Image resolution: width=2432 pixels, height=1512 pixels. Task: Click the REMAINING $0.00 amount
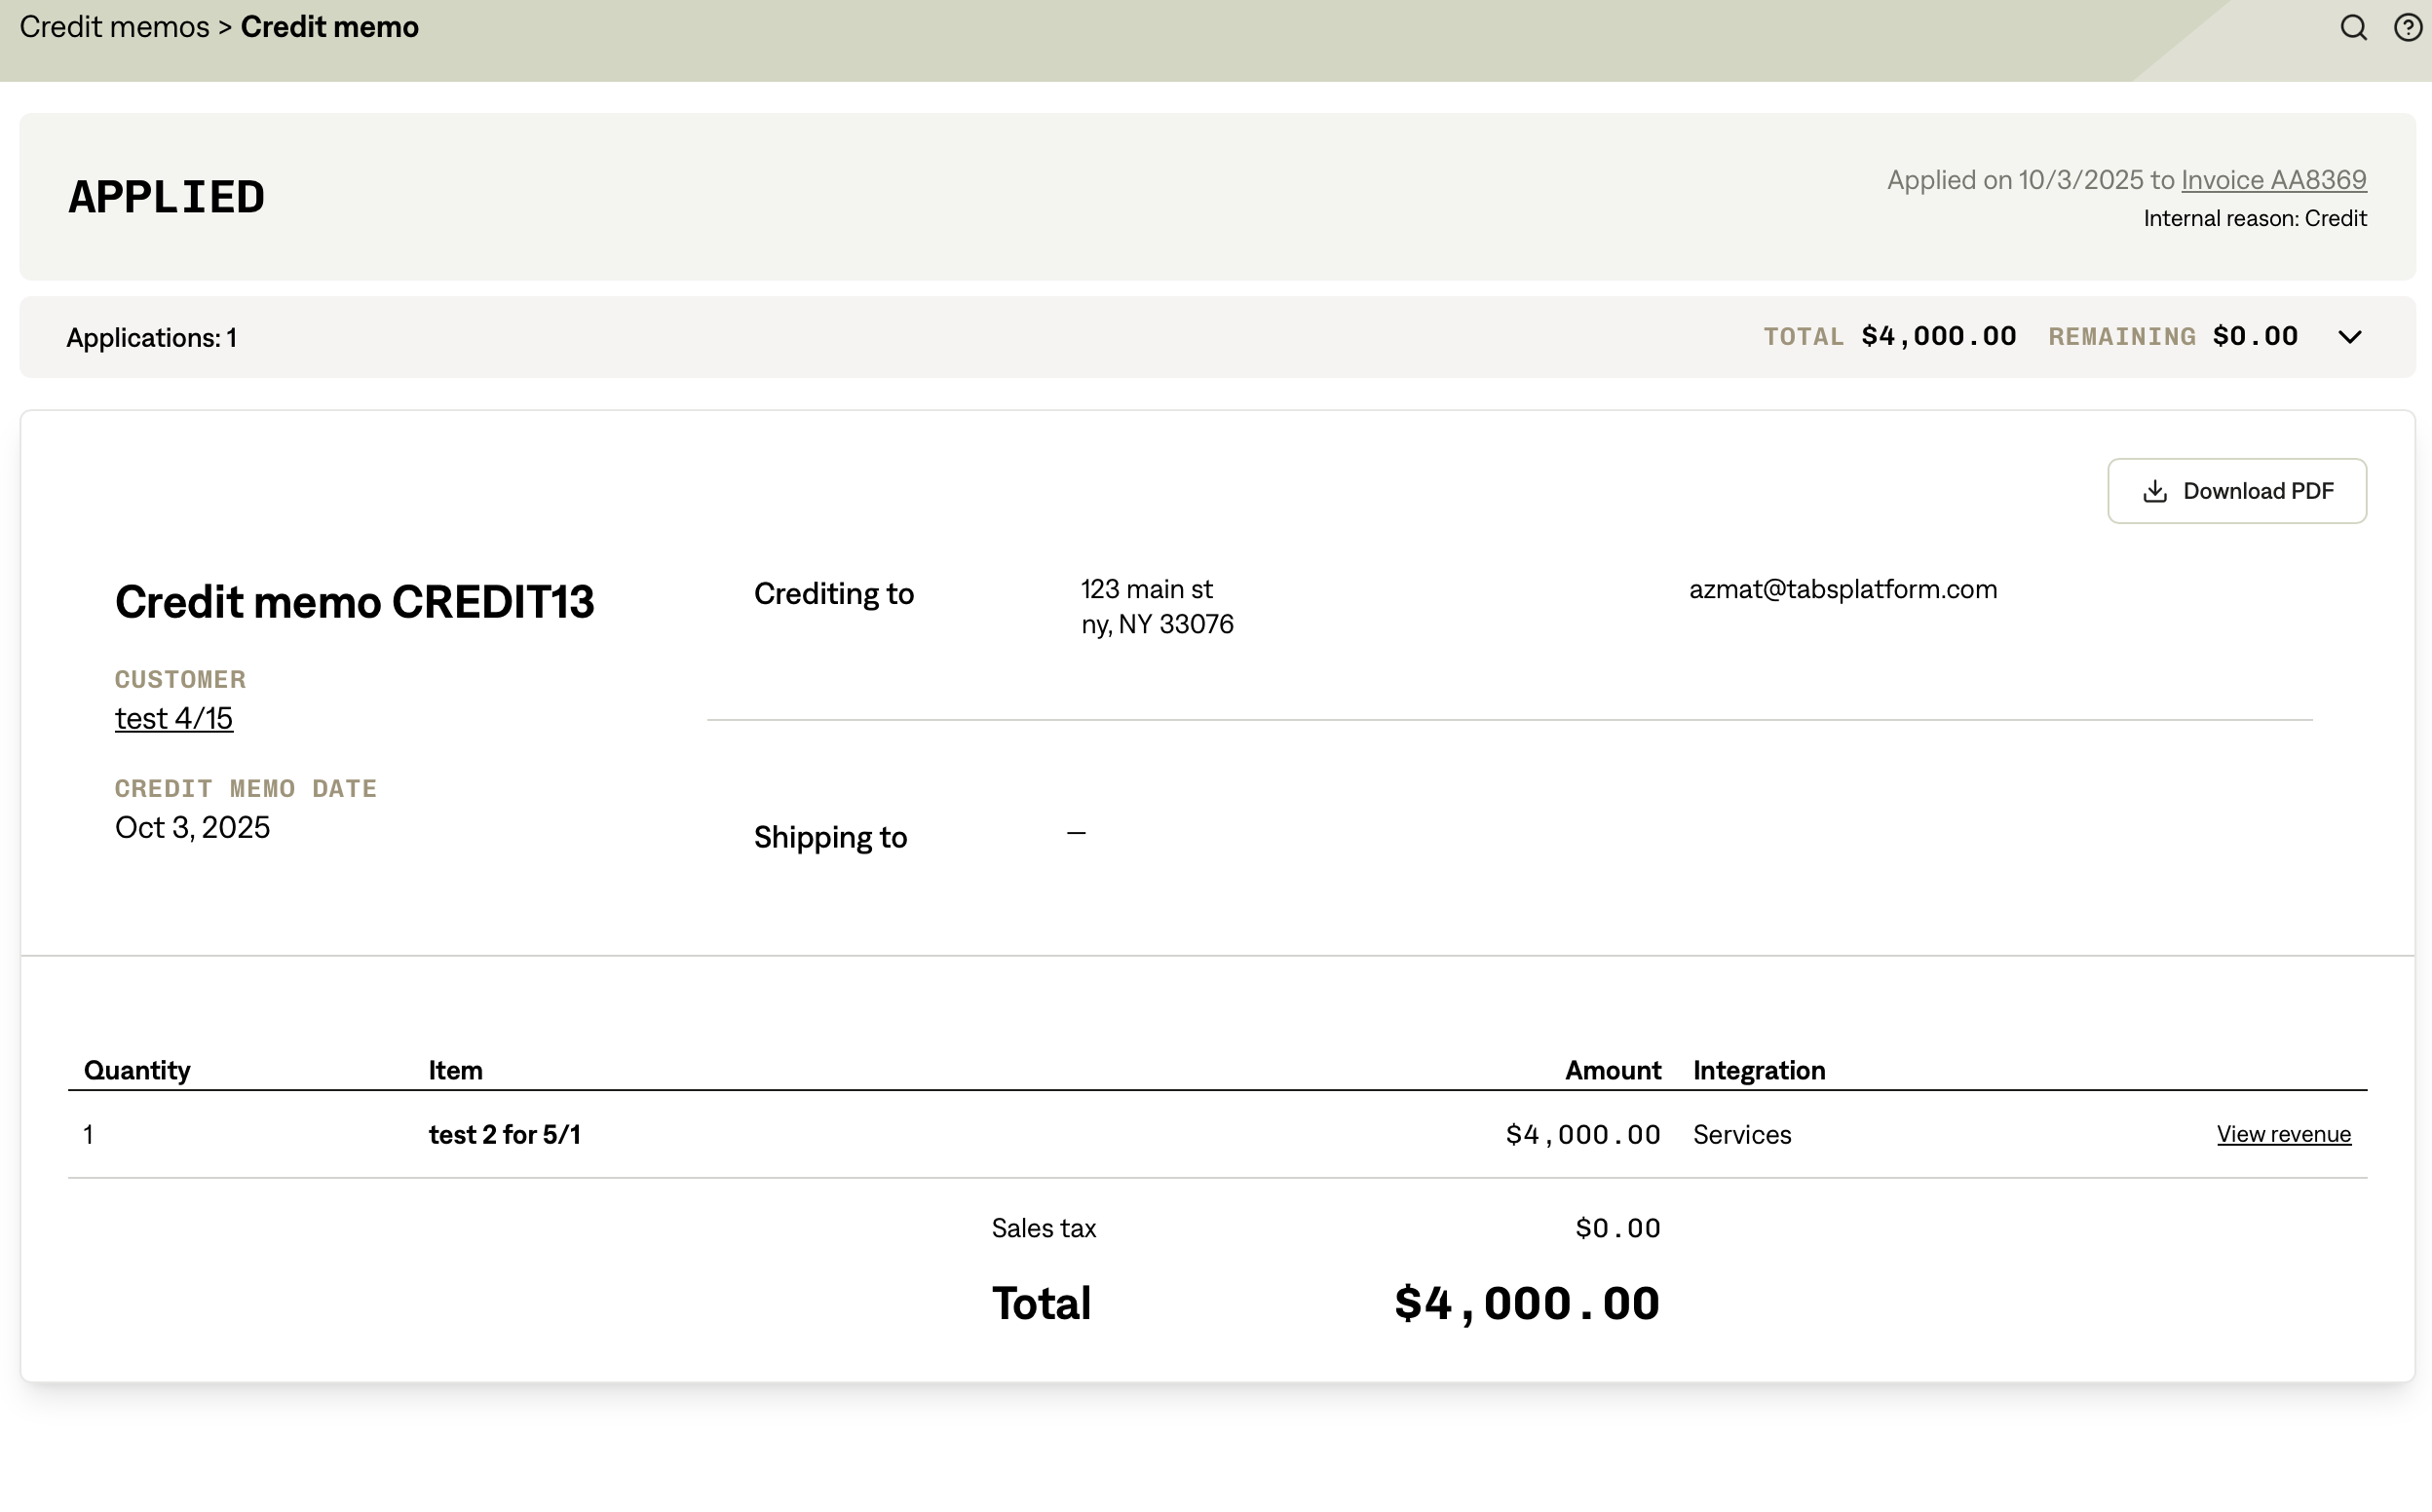(x=2255, y=336)
